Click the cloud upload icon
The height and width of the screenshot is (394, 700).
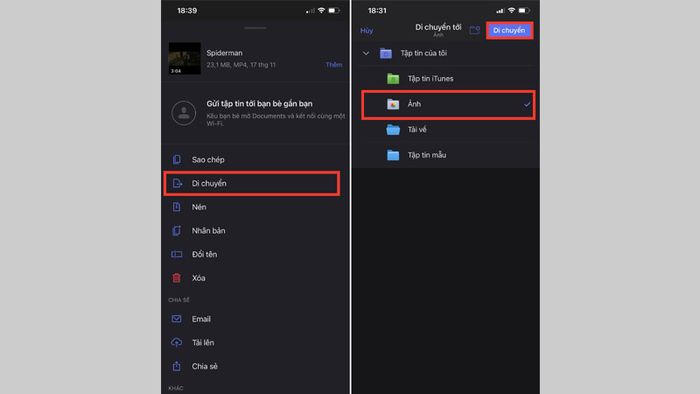[x=177, y=343]
